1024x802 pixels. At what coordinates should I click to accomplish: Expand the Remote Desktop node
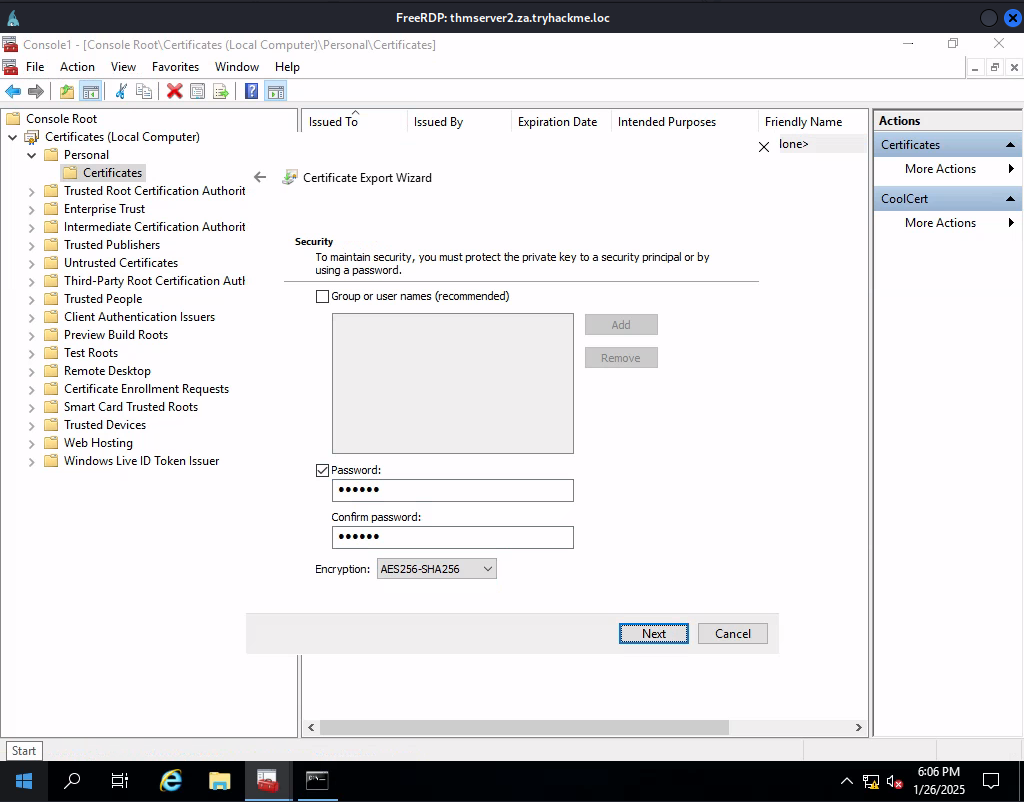tap(31, 372)
